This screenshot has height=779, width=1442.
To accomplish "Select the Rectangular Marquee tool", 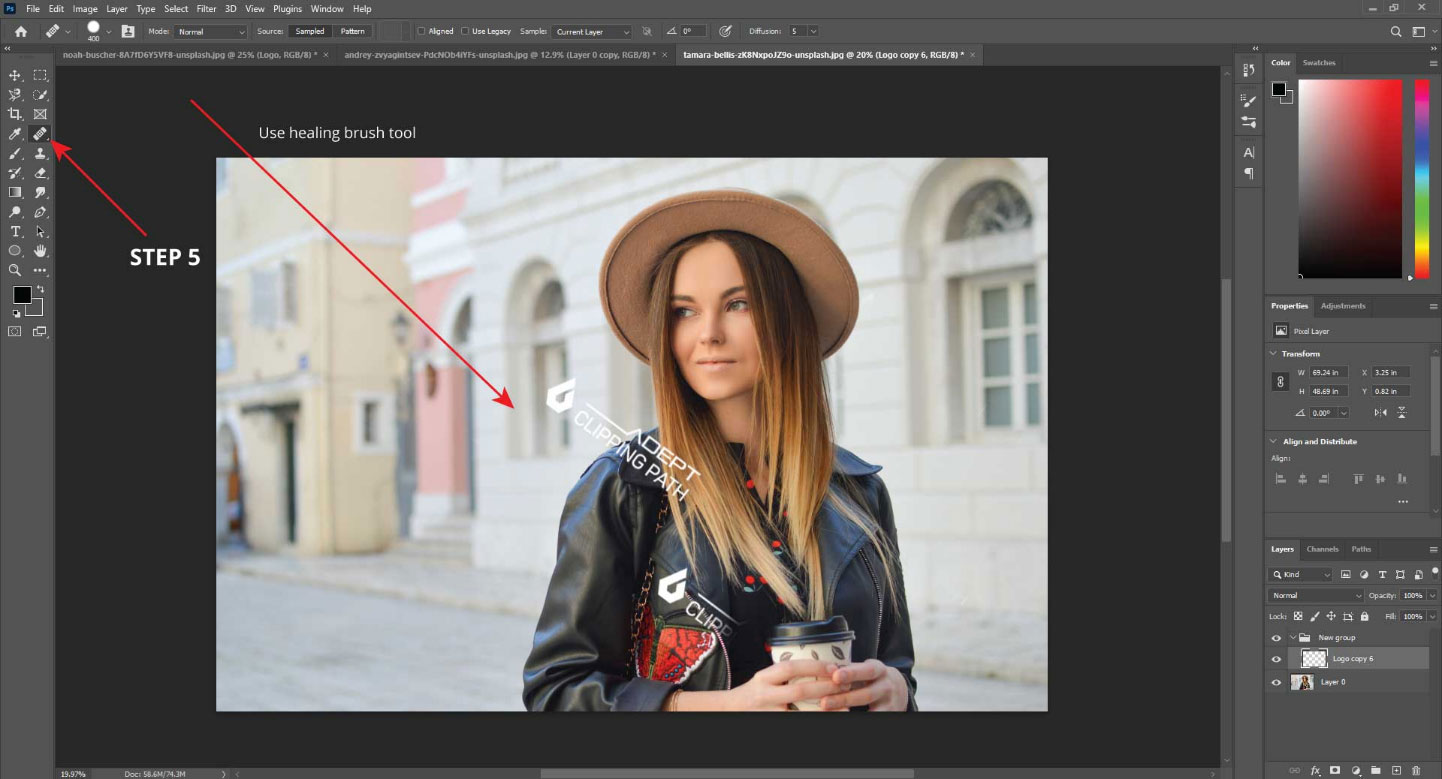I will tap(40, 75).
